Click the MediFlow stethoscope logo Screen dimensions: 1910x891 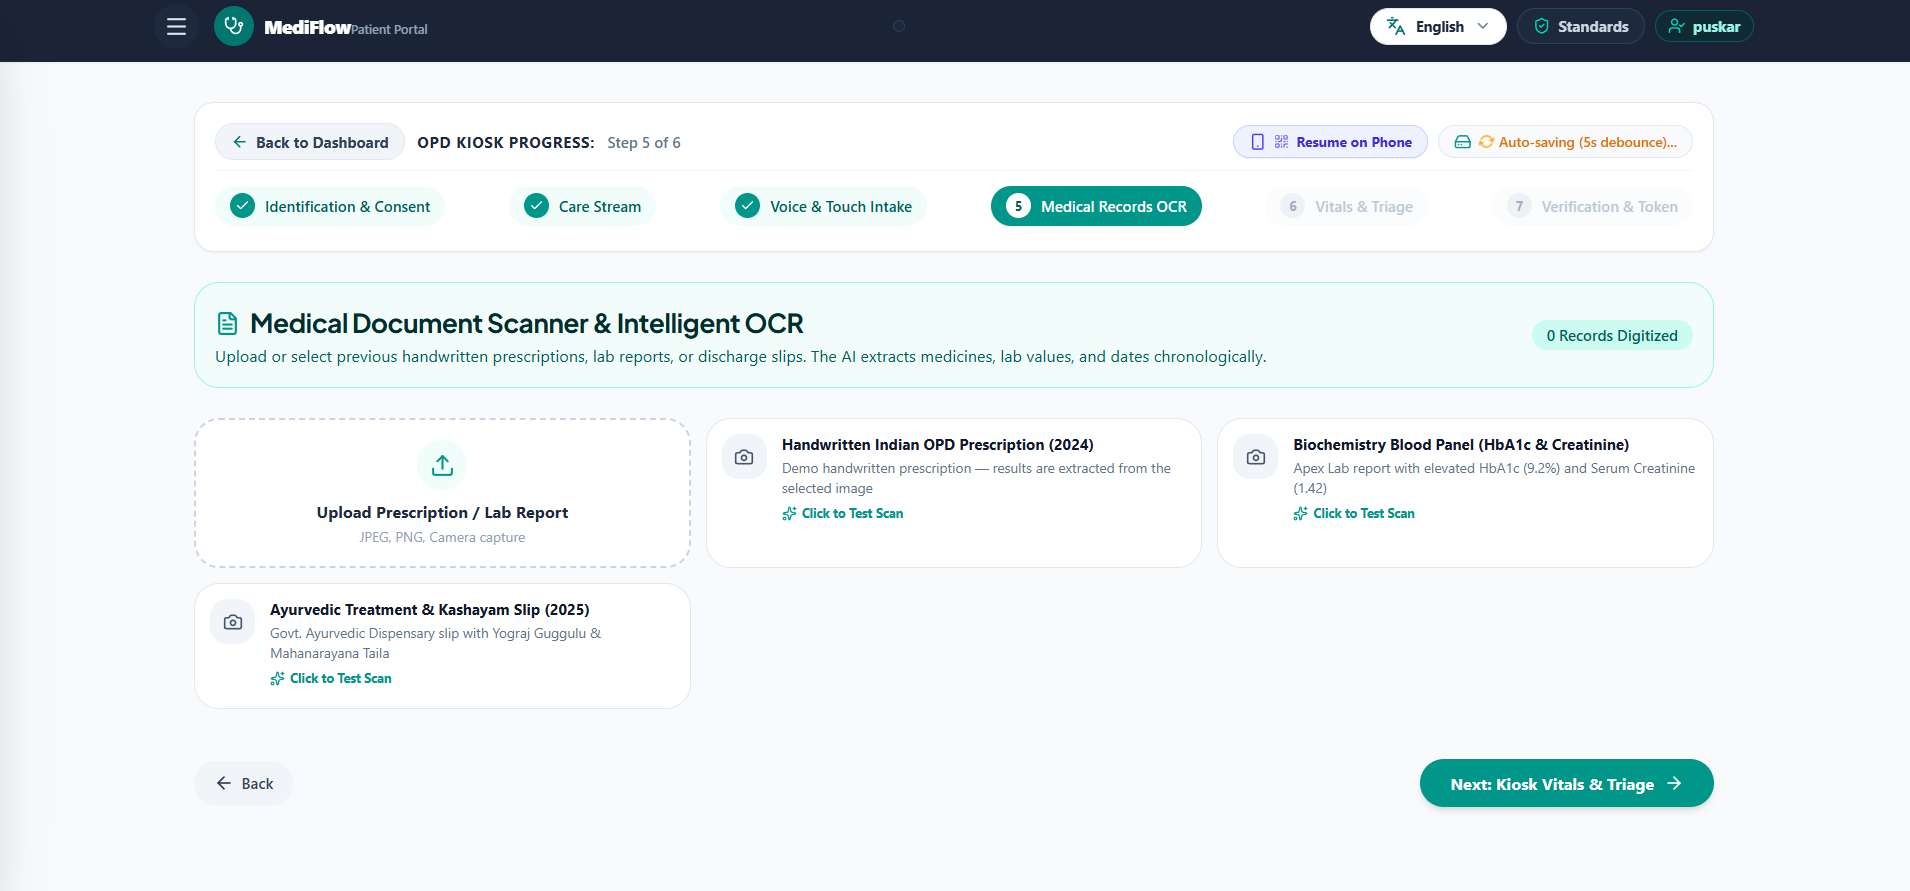234,26
